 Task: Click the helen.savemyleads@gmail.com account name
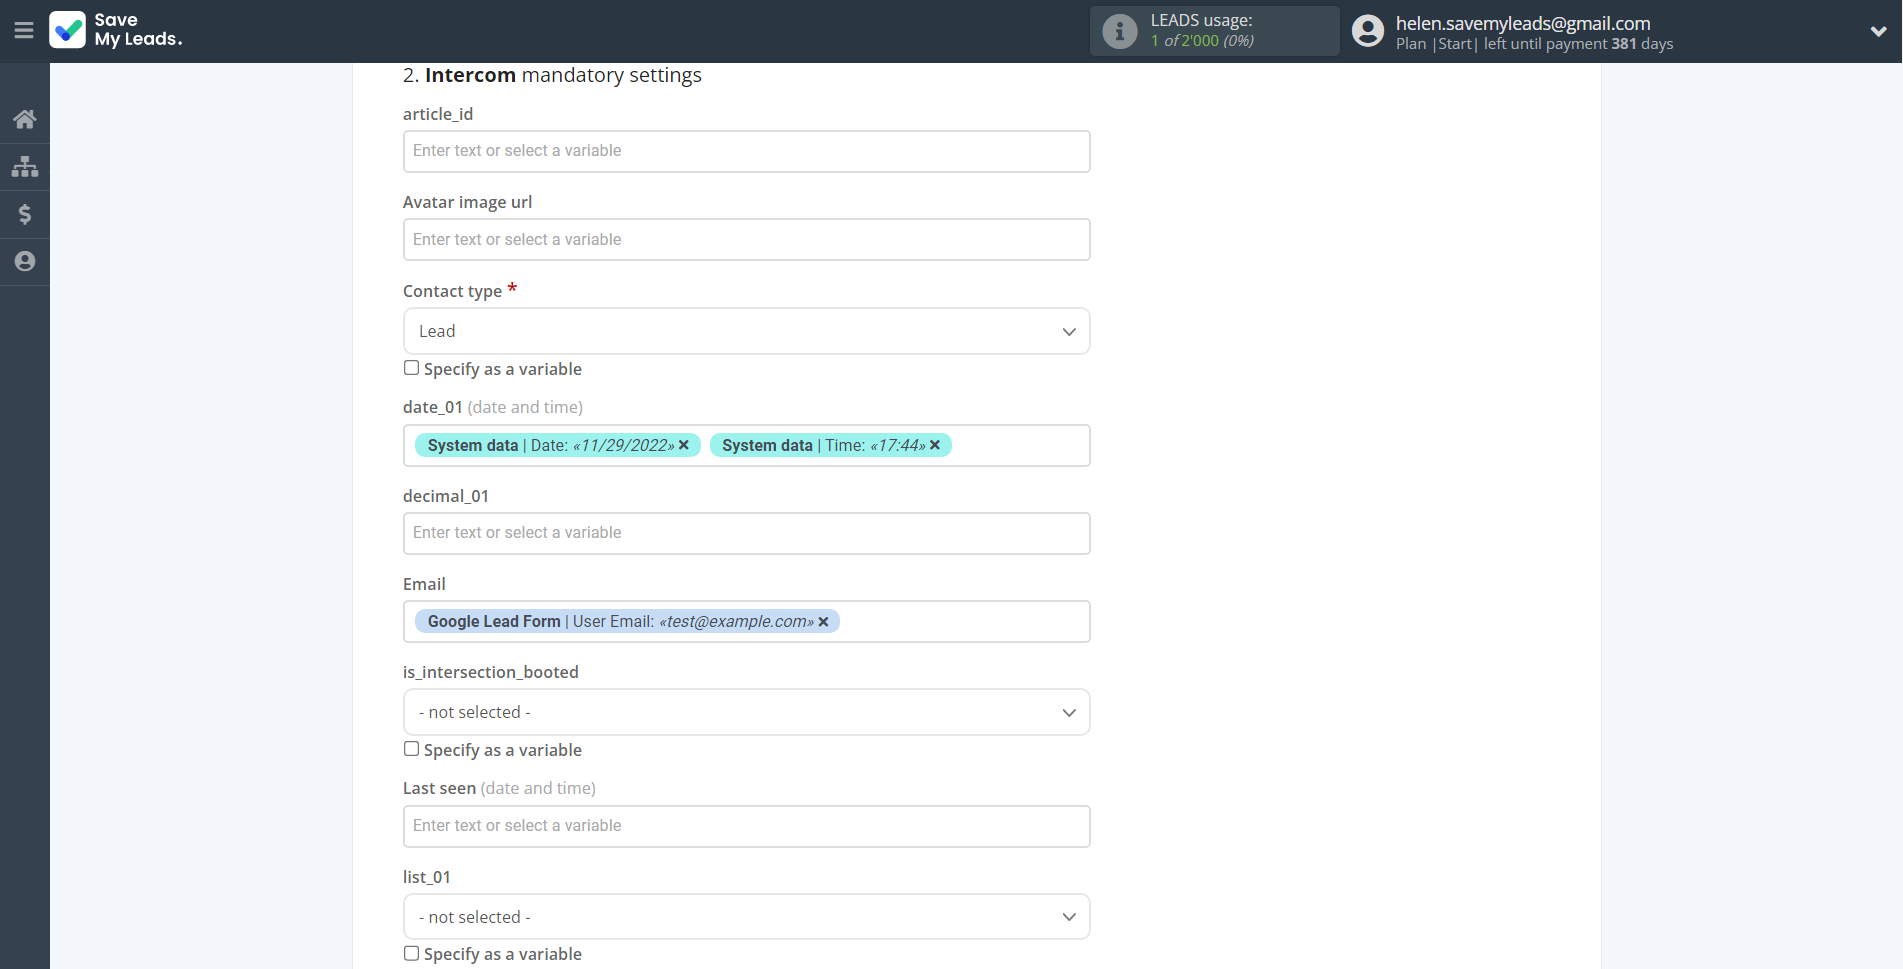(x=1523, y=23)
